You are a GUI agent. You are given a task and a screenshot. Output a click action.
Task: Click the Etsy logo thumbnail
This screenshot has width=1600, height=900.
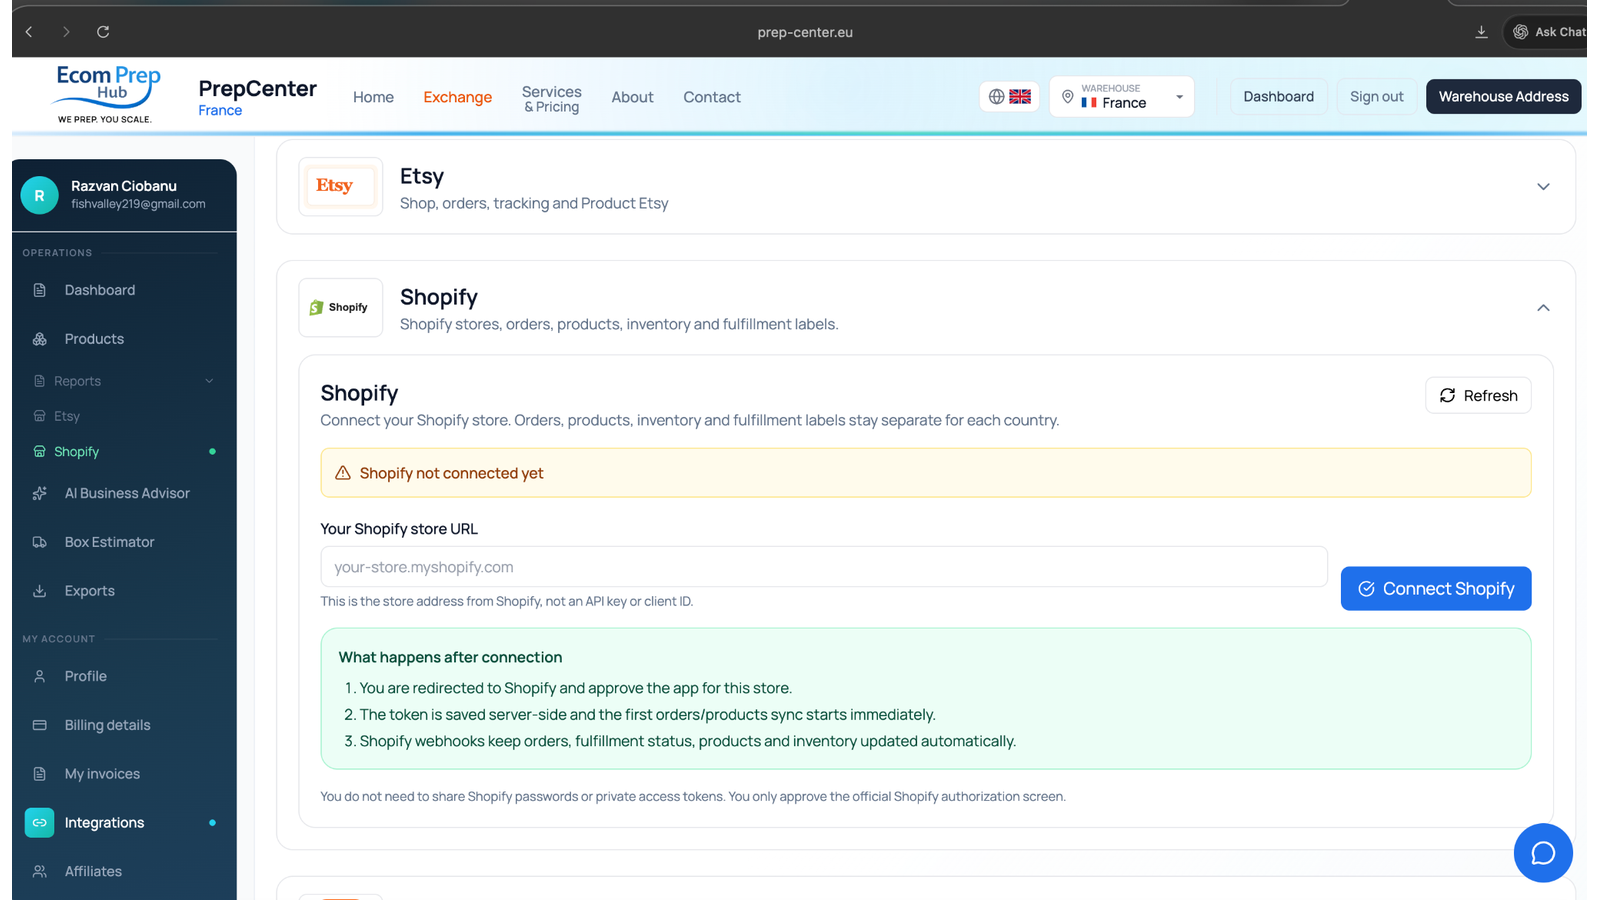pos(340,187)
